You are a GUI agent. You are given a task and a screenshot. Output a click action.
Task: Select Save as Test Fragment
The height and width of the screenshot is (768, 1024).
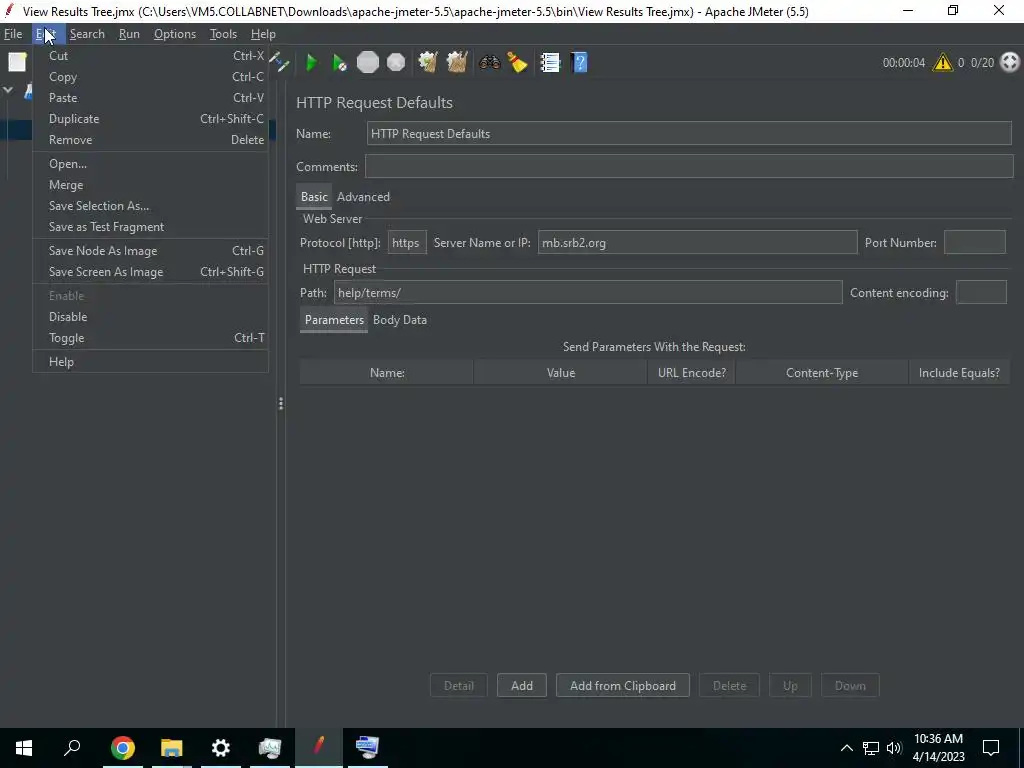click(150, 227)
